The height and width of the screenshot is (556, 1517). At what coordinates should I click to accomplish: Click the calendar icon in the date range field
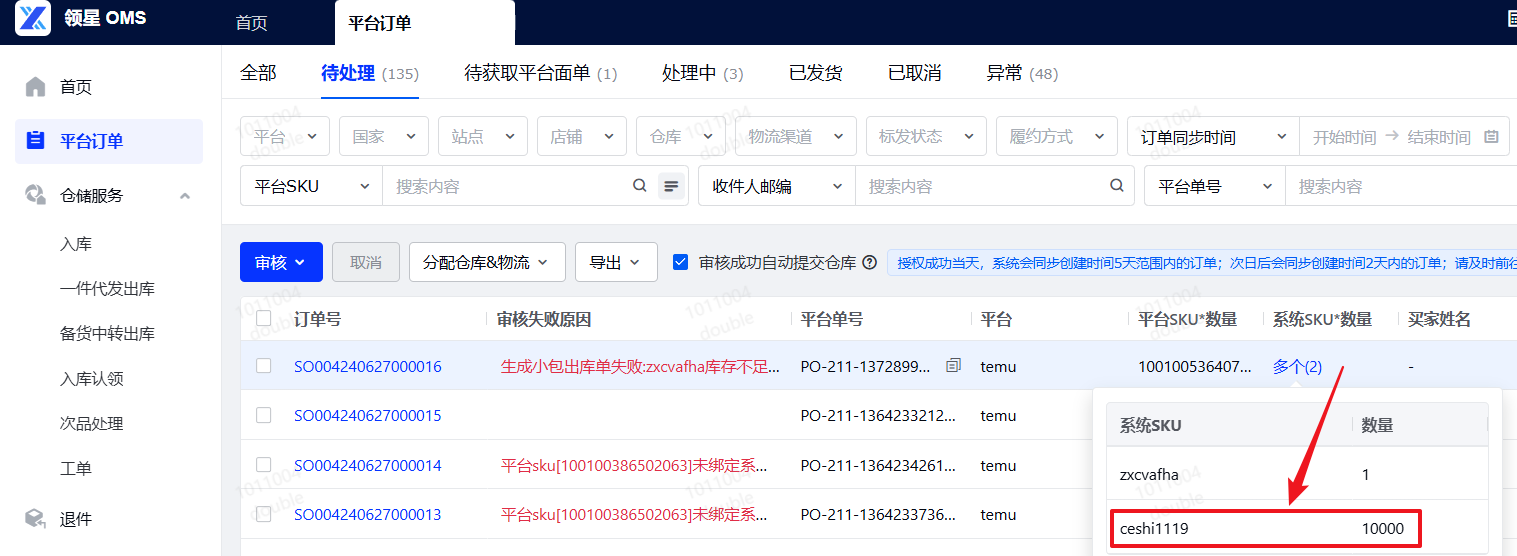(1491, 137)
